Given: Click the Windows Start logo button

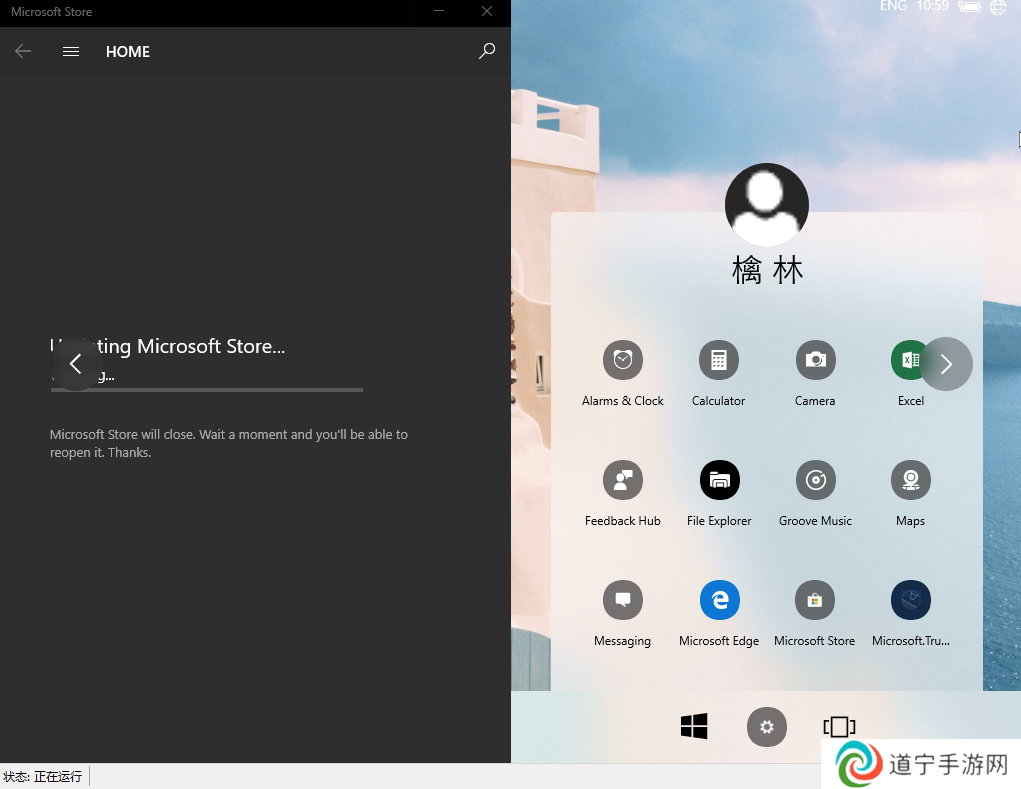Looking at the screenshot, I should (x=694, y=726).
